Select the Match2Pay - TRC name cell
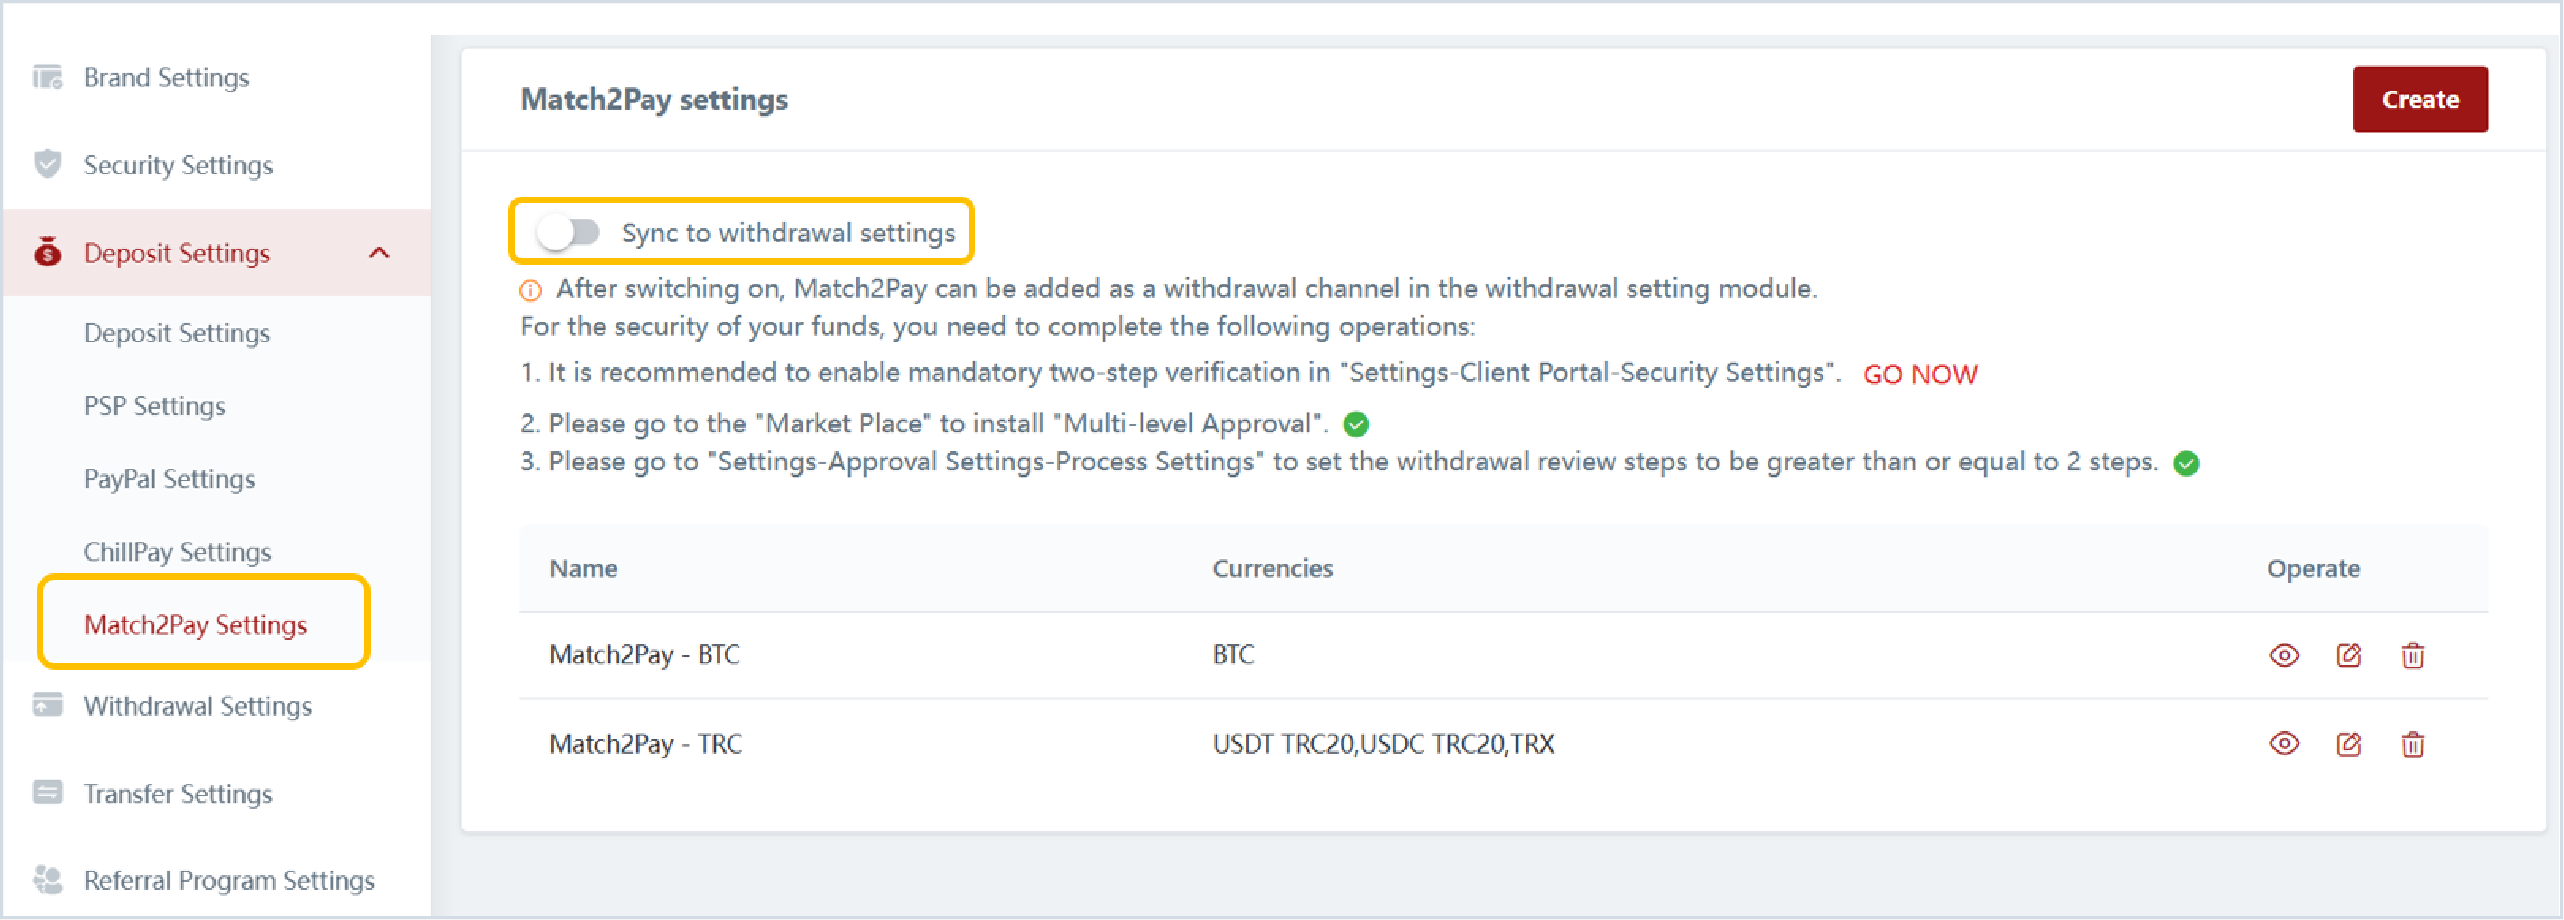This screenshot has height=920, width=2564. click(646, 745)
